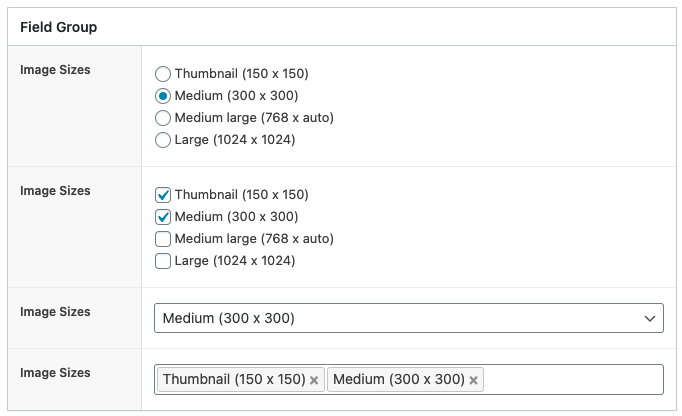This screenshot has height=416, width=682.
Task: Check the Large (1024 x 1024) checkbox
Action: [x=163, y=261]
